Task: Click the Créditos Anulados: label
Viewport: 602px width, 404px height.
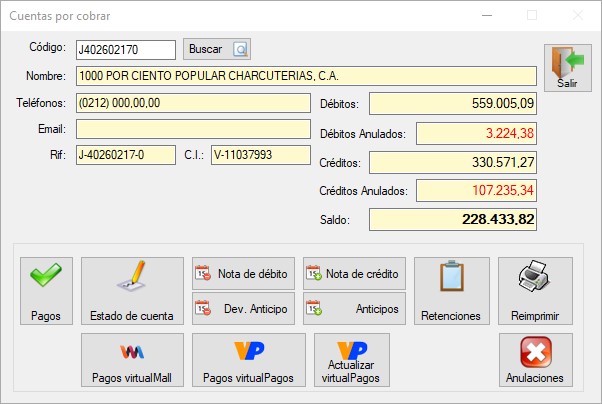Action: coord(363,190)
